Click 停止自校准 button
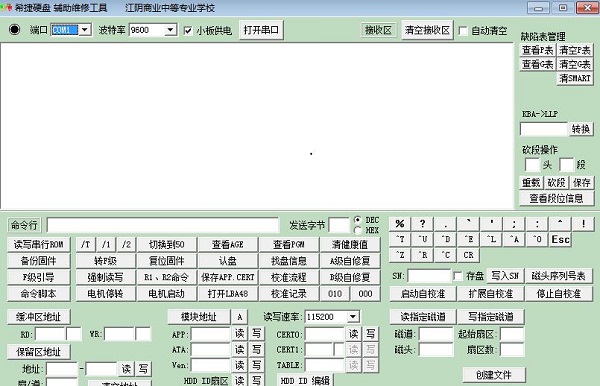This screenshot has height=386, width=600. pyautogui.click(x=559, y=294)
